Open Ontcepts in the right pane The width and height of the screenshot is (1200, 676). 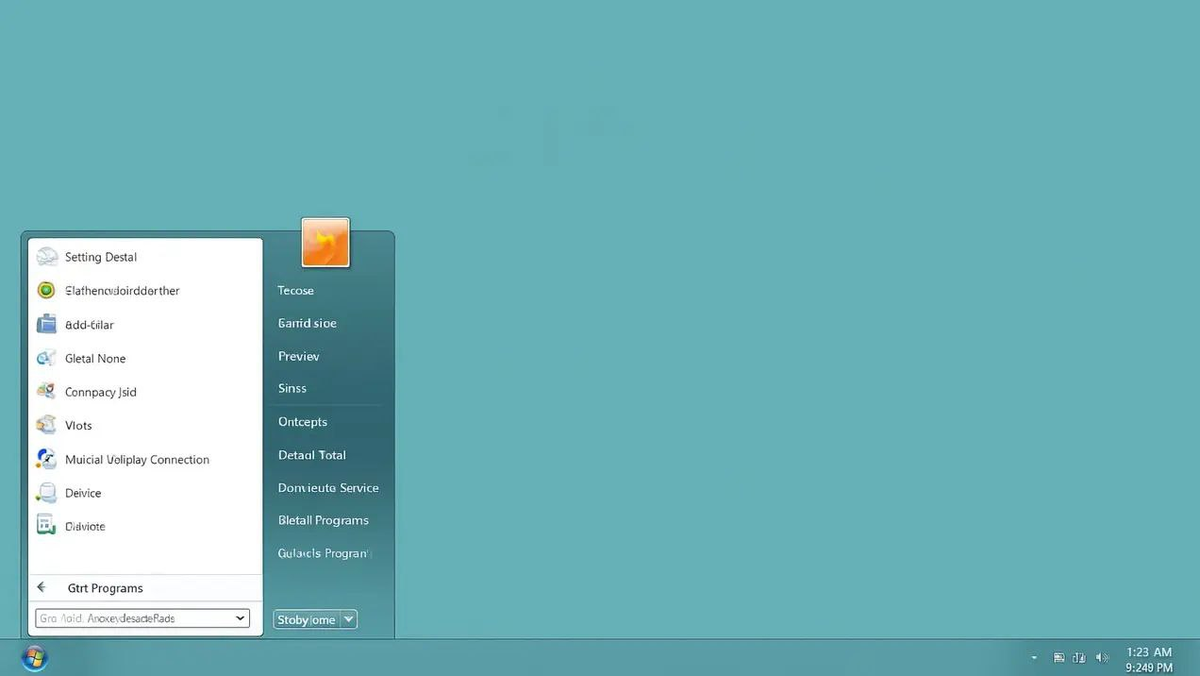pyautogui.click(x=302, y=422)
